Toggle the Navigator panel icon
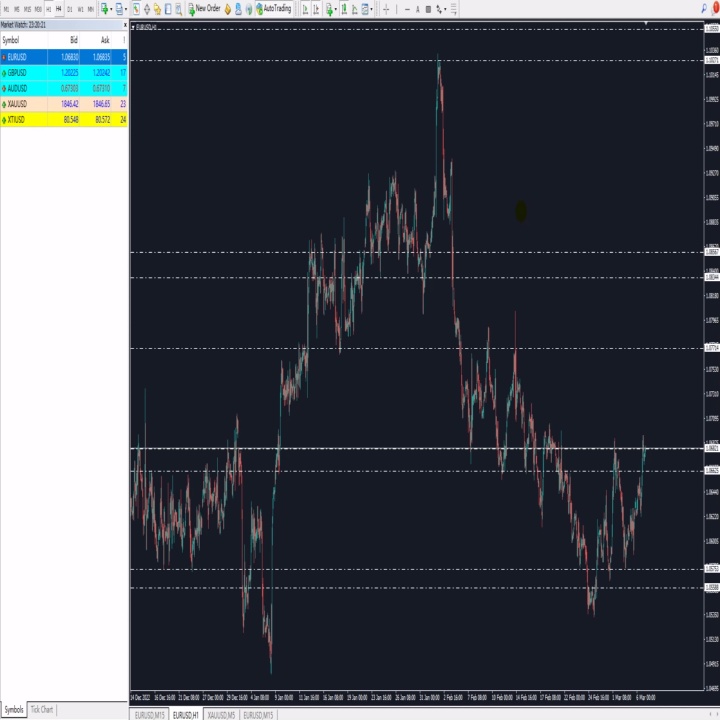This screenshot has height=720, width=720. (x=158, y=9)
